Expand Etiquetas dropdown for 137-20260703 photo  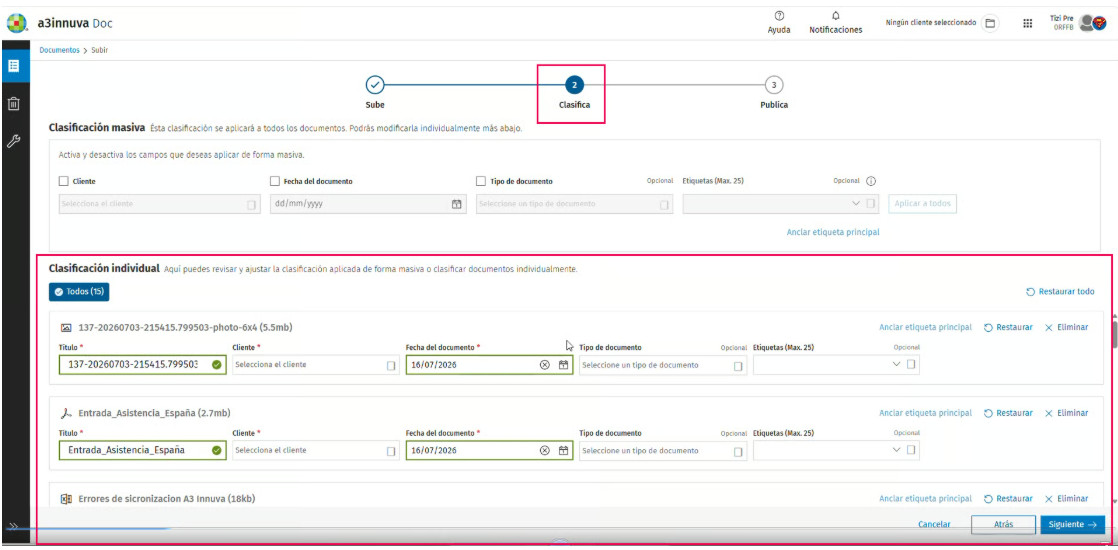897,365
